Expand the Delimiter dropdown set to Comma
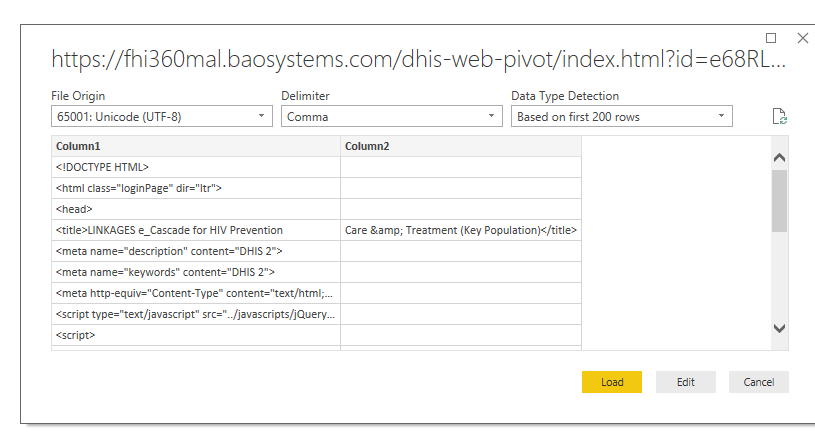The height and width of the screenshot is (432, 815). [x=392, y=117]
